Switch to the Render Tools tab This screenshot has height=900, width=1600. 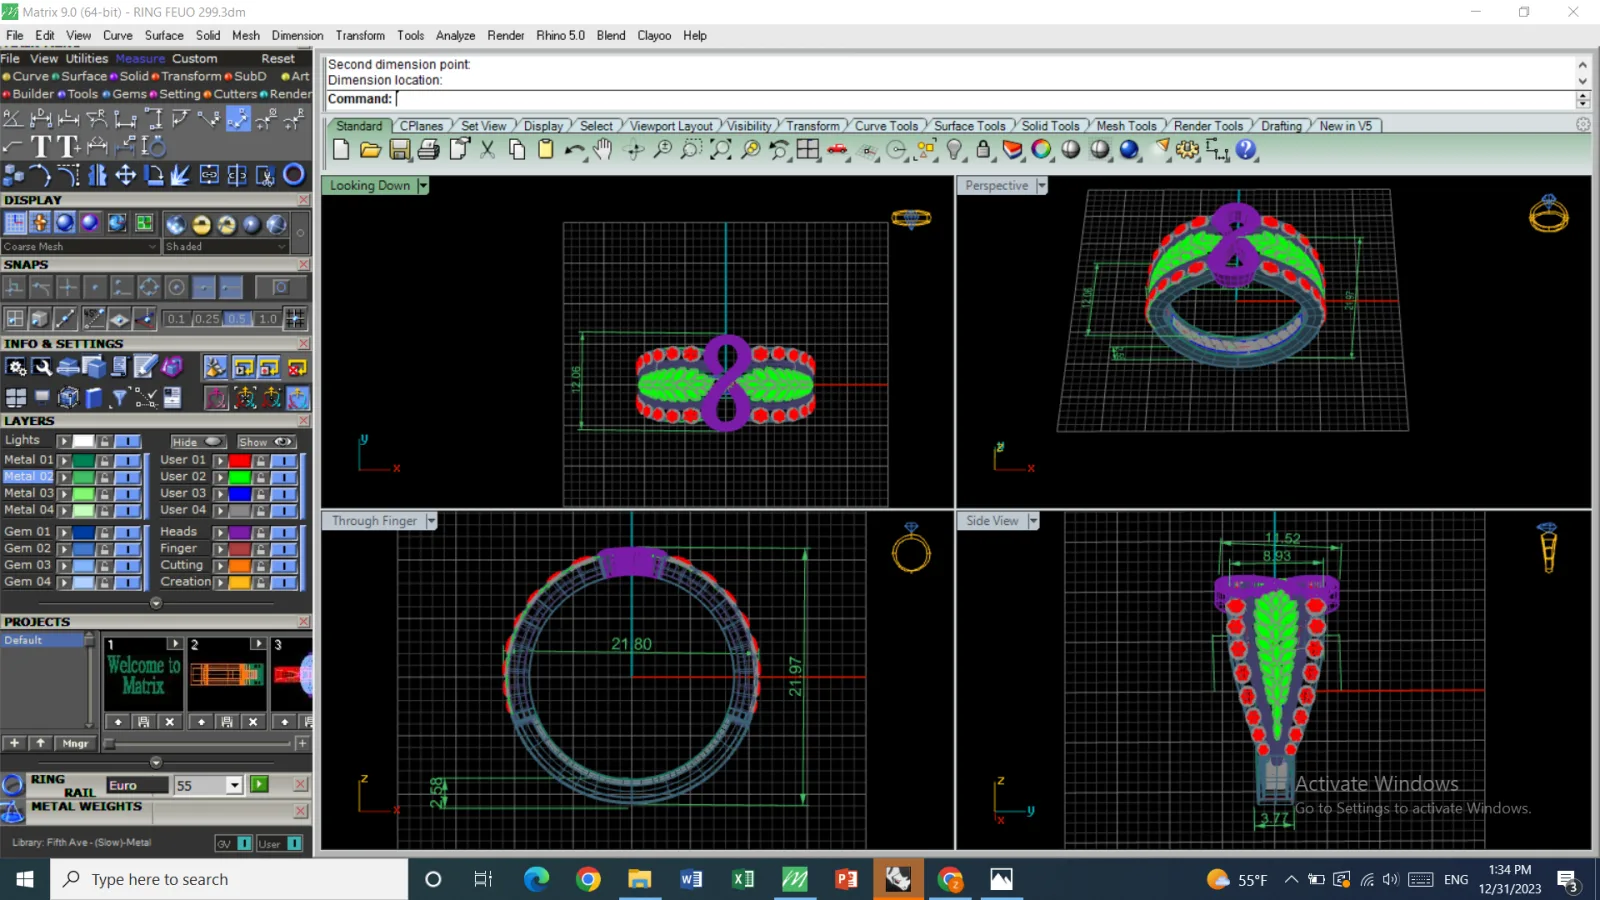click(x=1208, y=126)
